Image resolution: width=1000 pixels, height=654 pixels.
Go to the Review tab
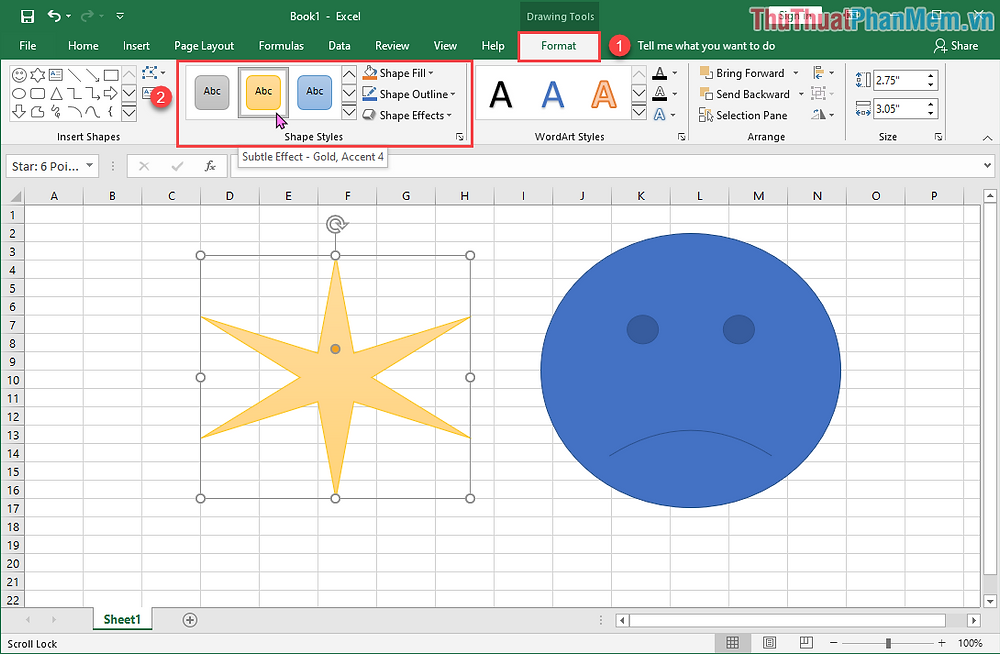click(x=392, y=46)
